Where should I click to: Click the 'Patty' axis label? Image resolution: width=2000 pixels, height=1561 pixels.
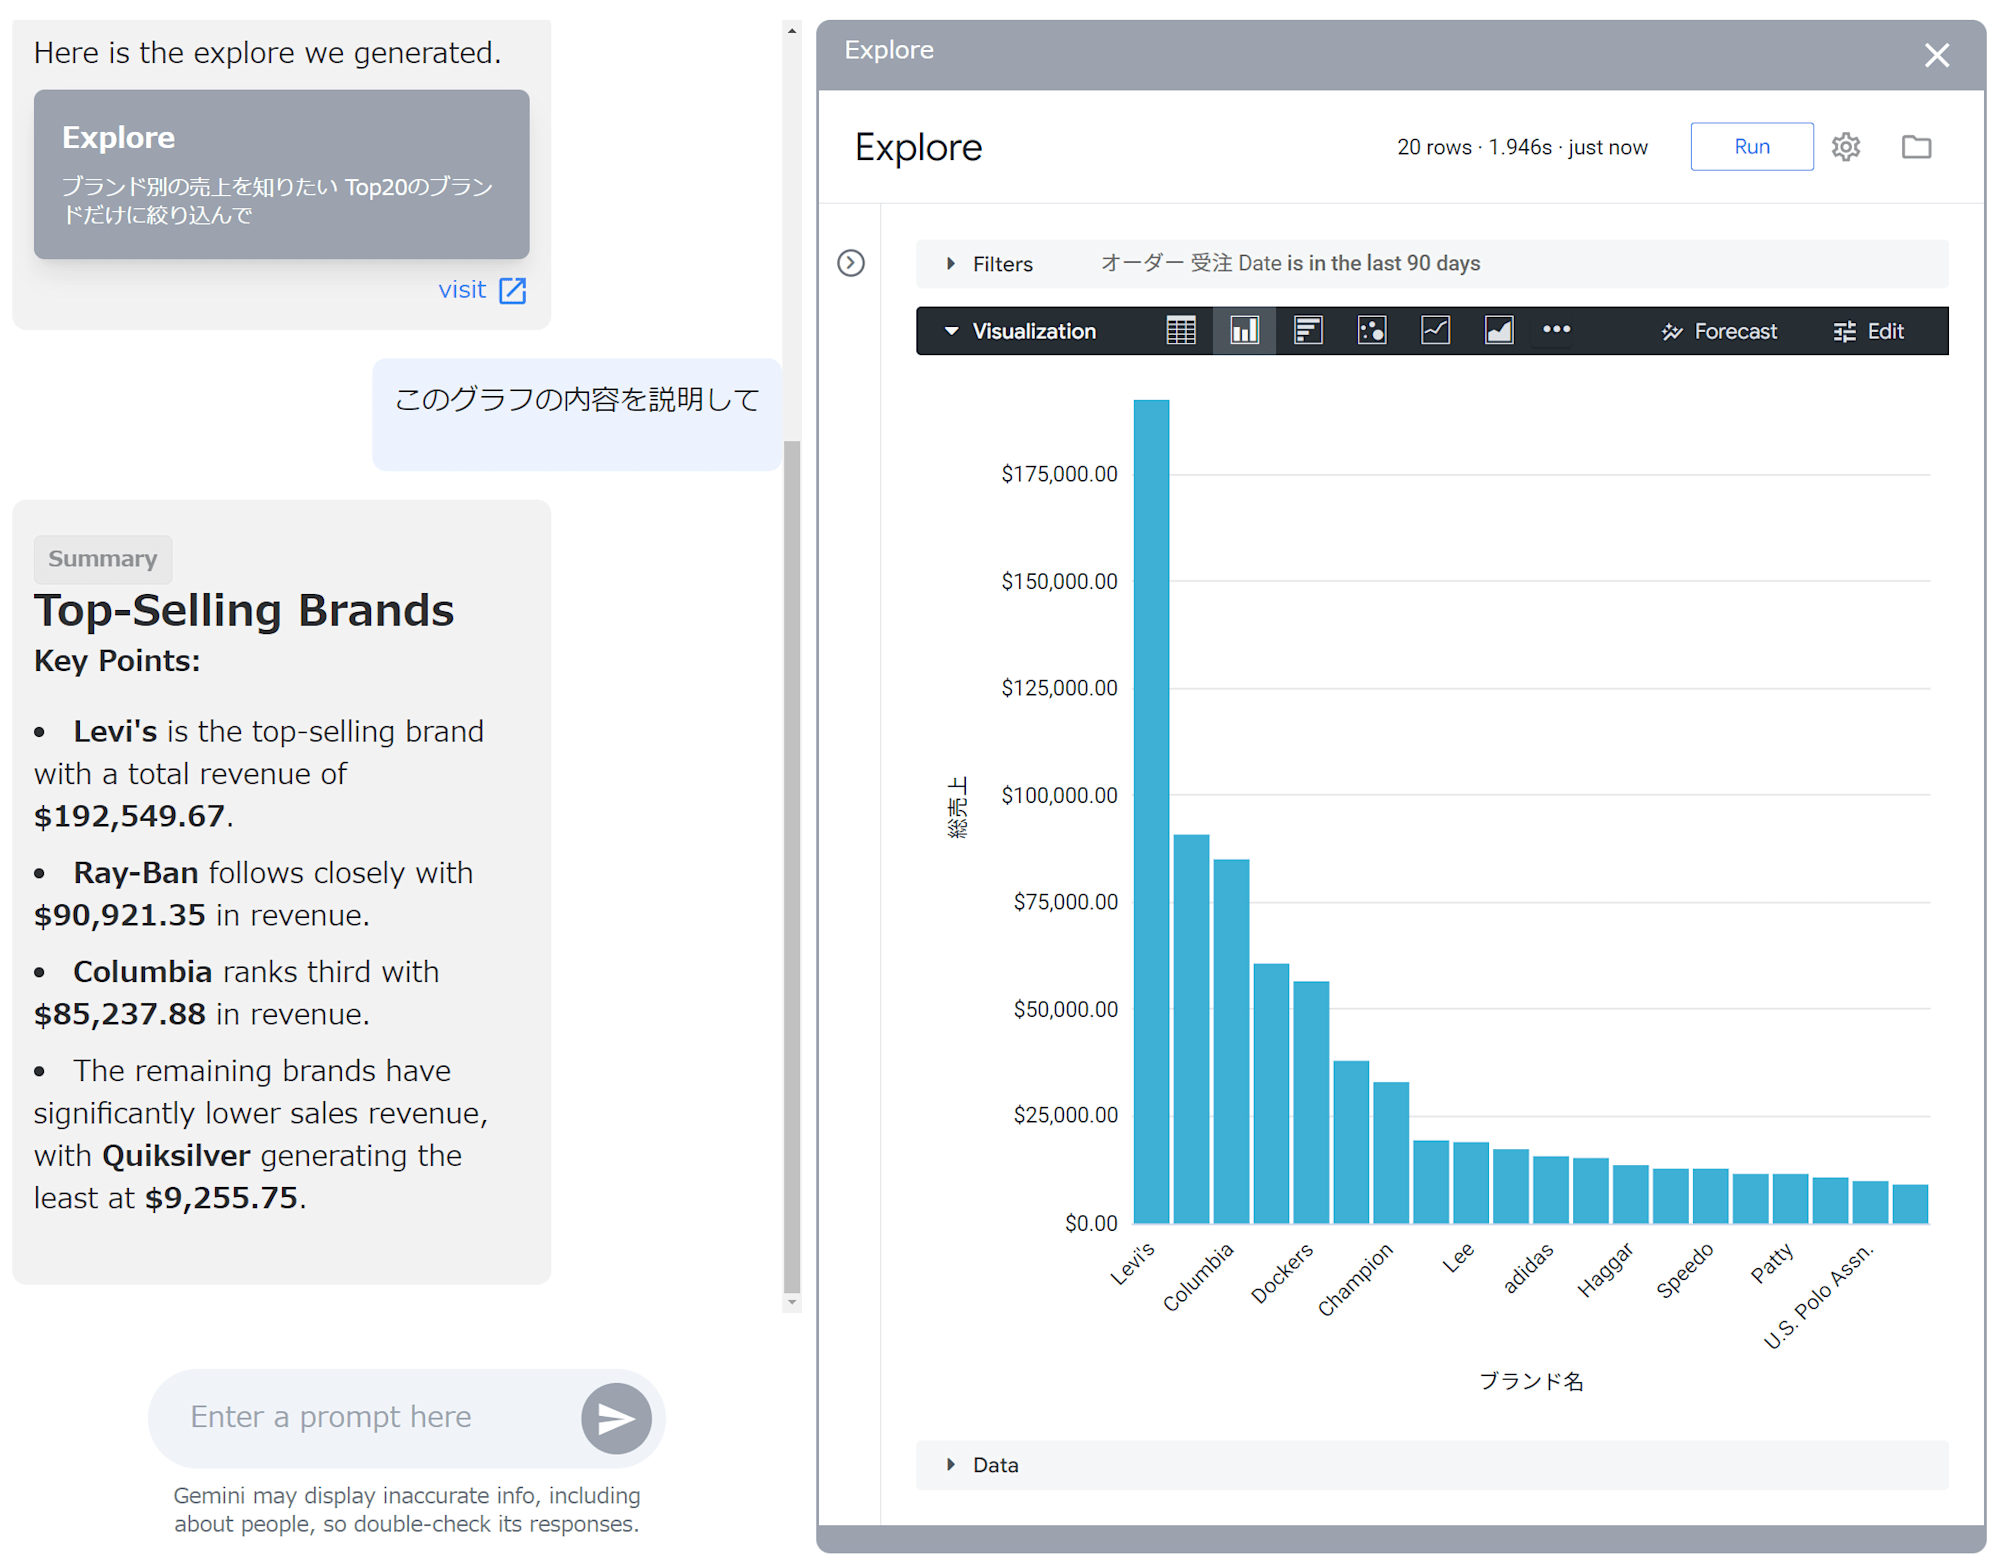click(x=1772, y=1264)
